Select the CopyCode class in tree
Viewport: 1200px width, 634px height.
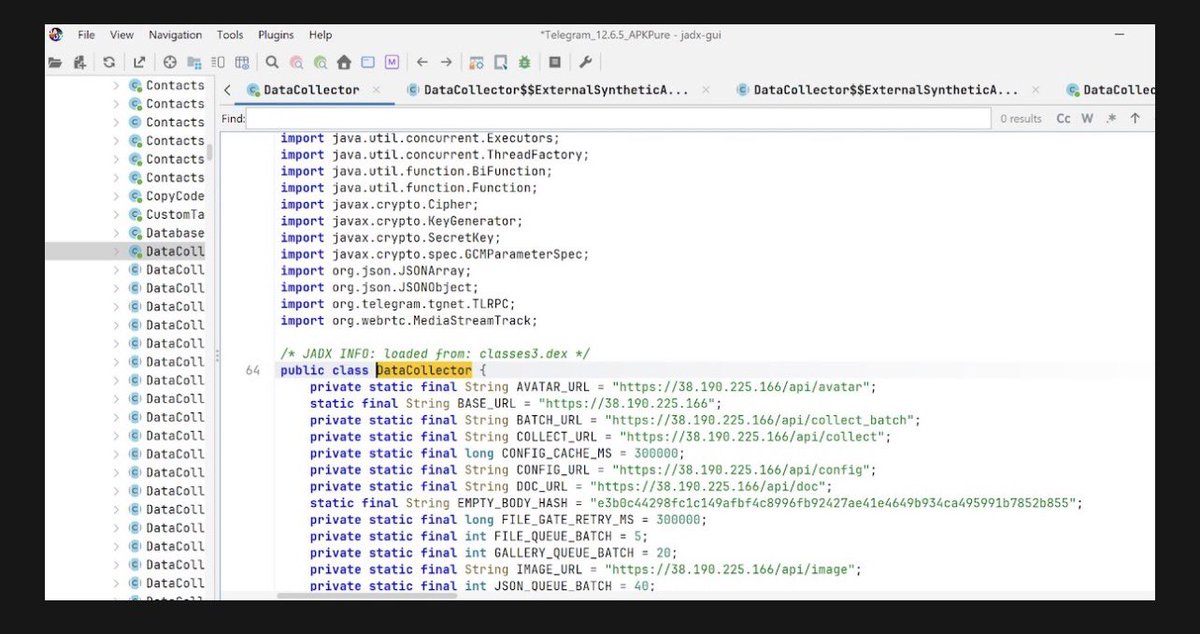pos(175,196)
